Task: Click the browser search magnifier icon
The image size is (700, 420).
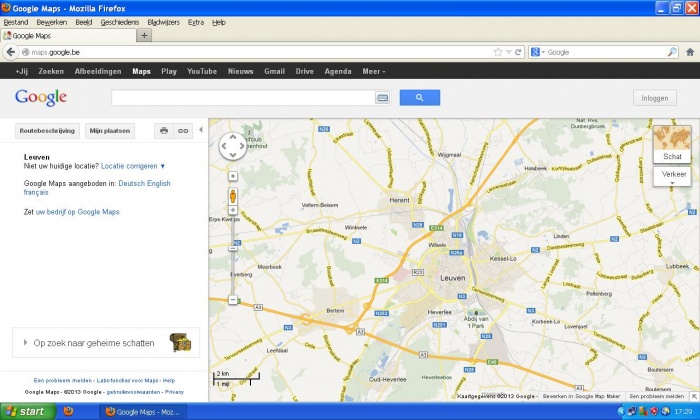Action: click(x=672, y=52)
